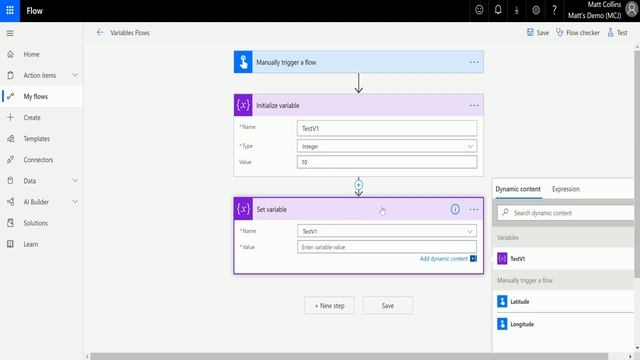The width and height of the screenshot is (640, 360).
Task: Click the Initialize variable icon
Action: pos(243,105)
